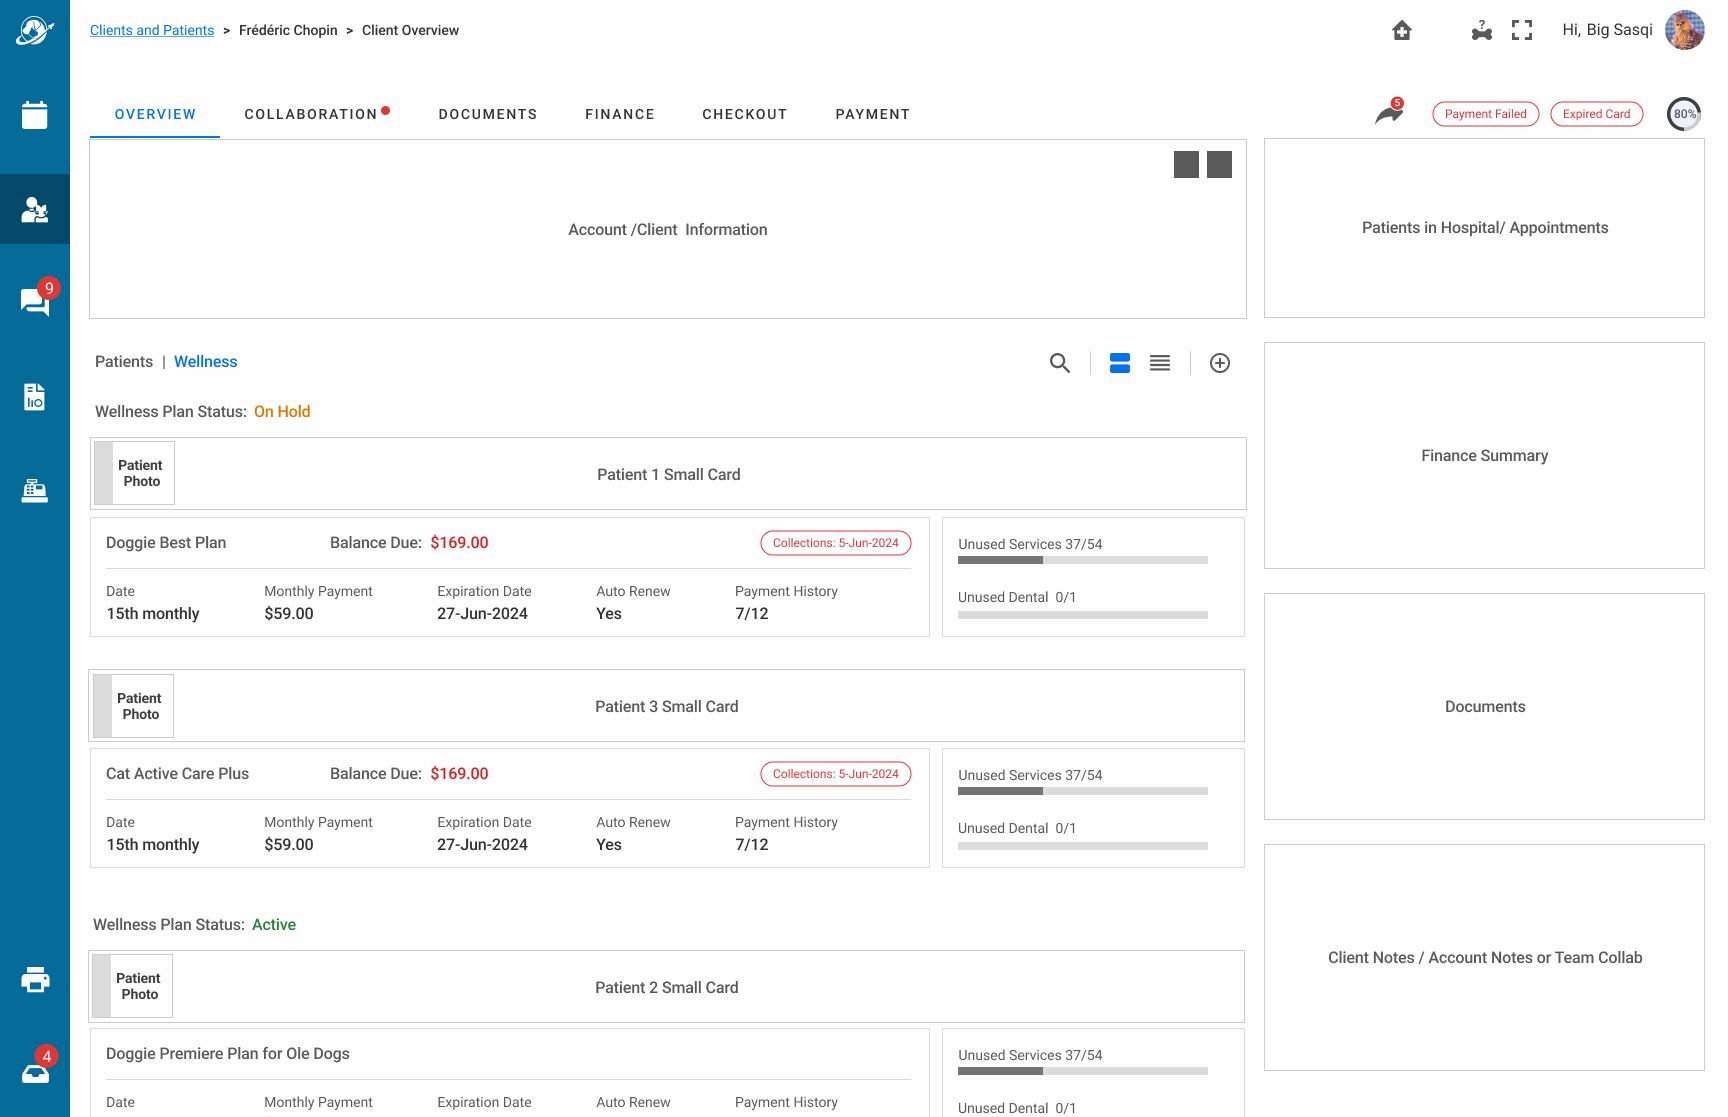Switch to card view layout
This screenshot has width=1728, height=1117.
point(1120,363)
